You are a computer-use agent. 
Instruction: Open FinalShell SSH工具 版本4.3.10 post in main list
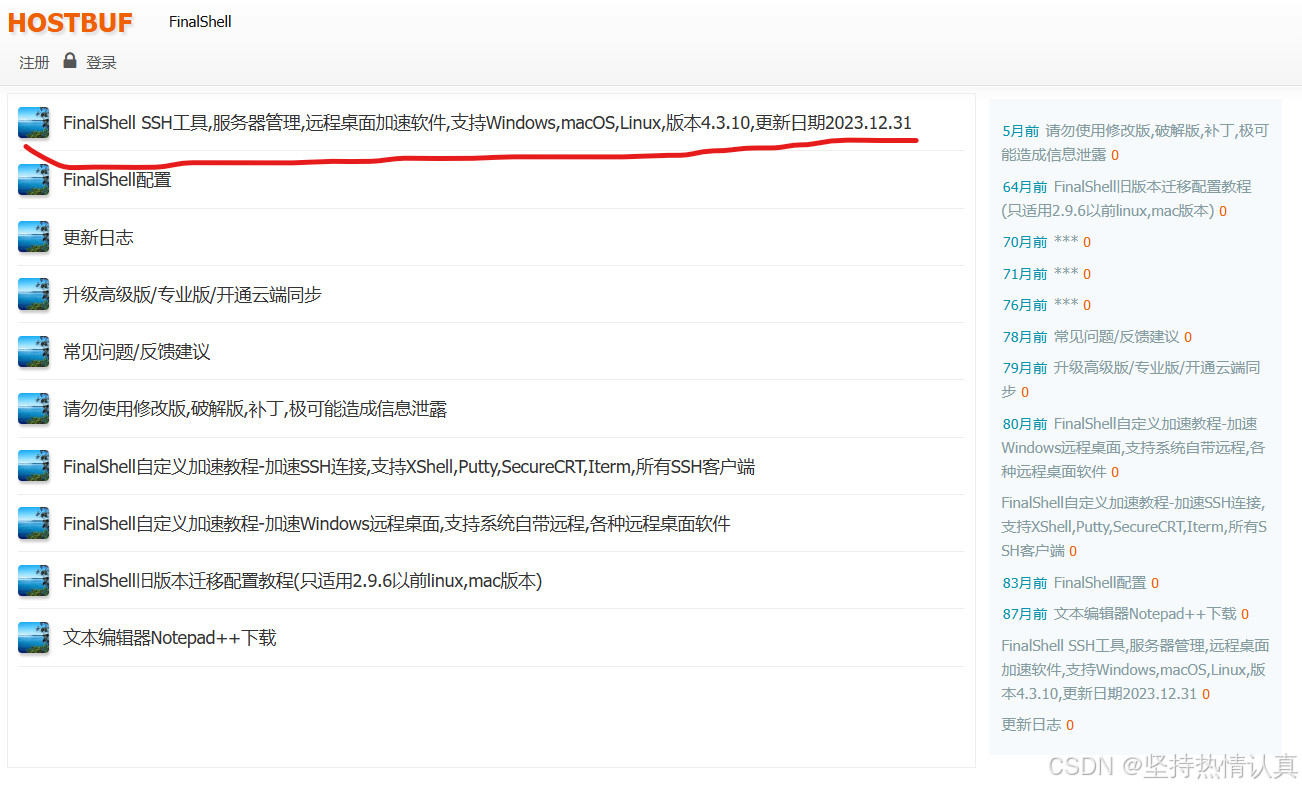(x=487, y=123)
